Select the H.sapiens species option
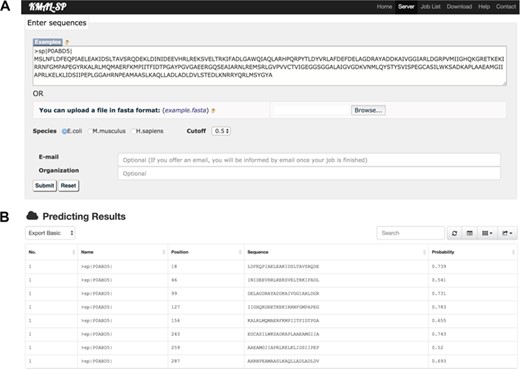 click(133, 131)
